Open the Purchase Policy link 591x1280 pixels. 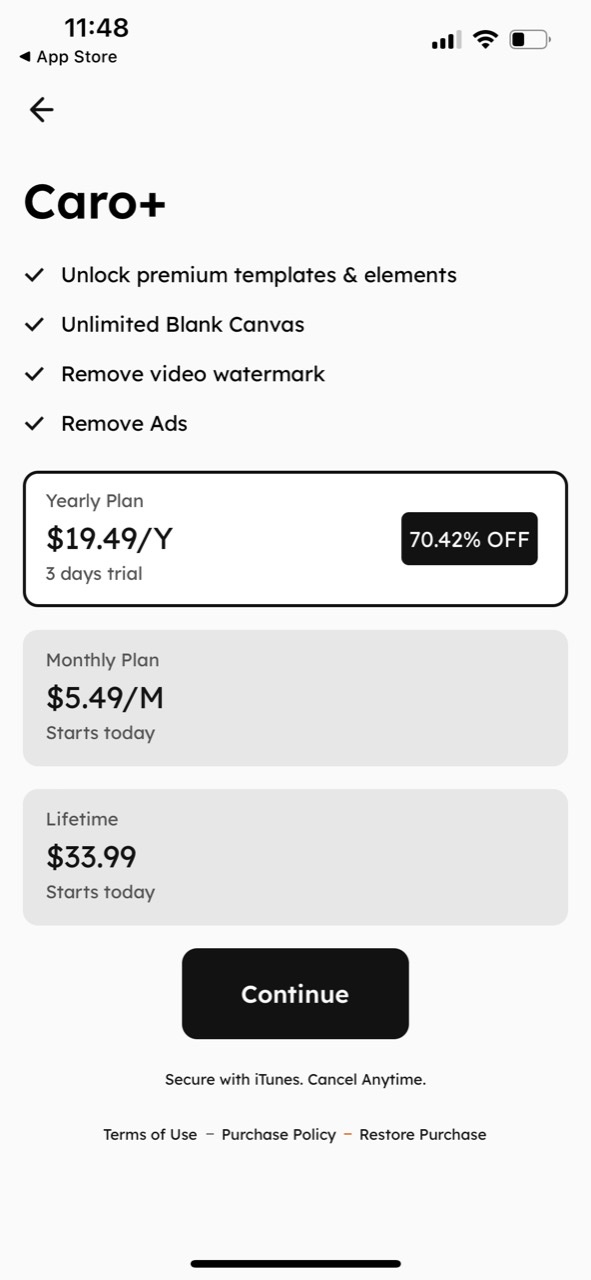coord(279,1134)
